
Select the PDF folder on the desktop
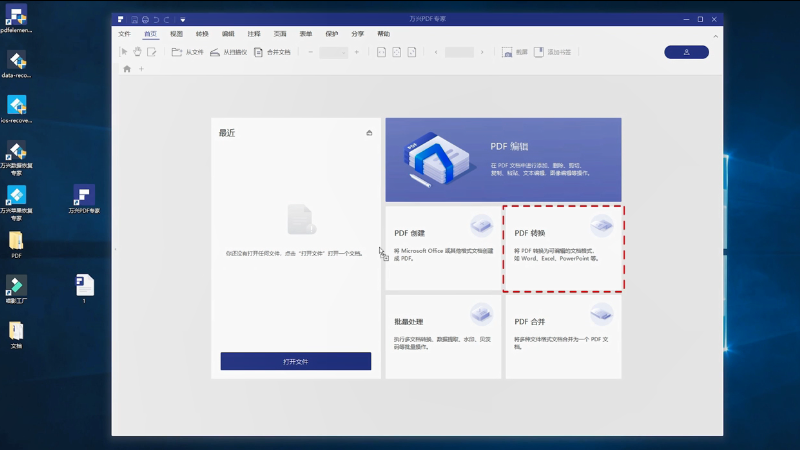(16, 245)
